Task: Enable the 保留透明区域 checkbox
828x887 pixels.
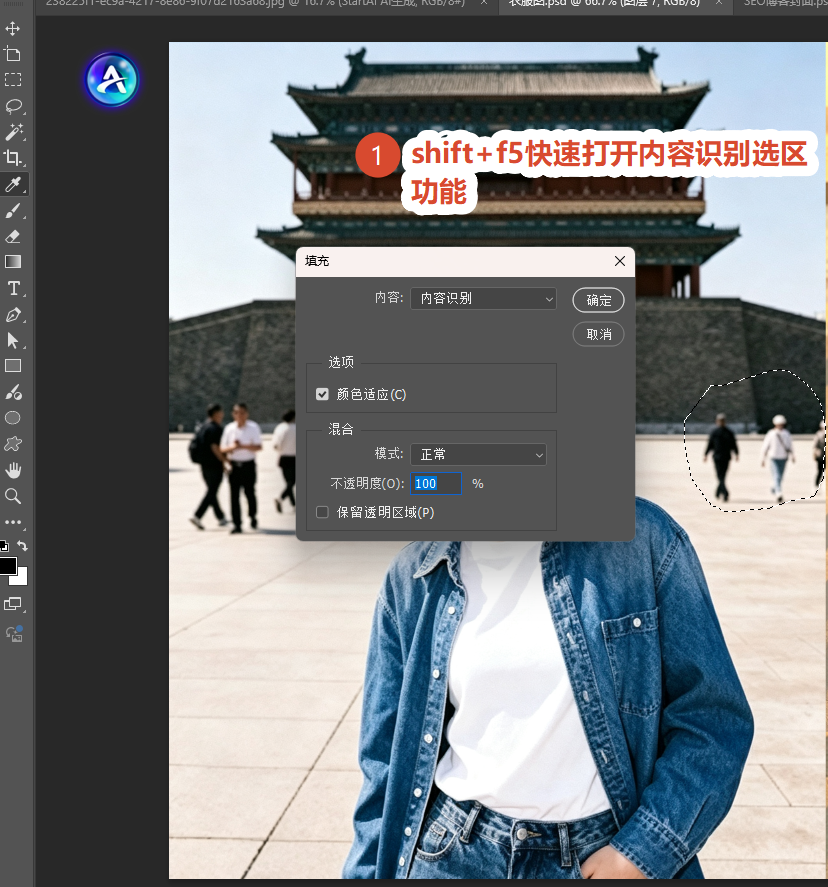Action: [x=322, y=513]
